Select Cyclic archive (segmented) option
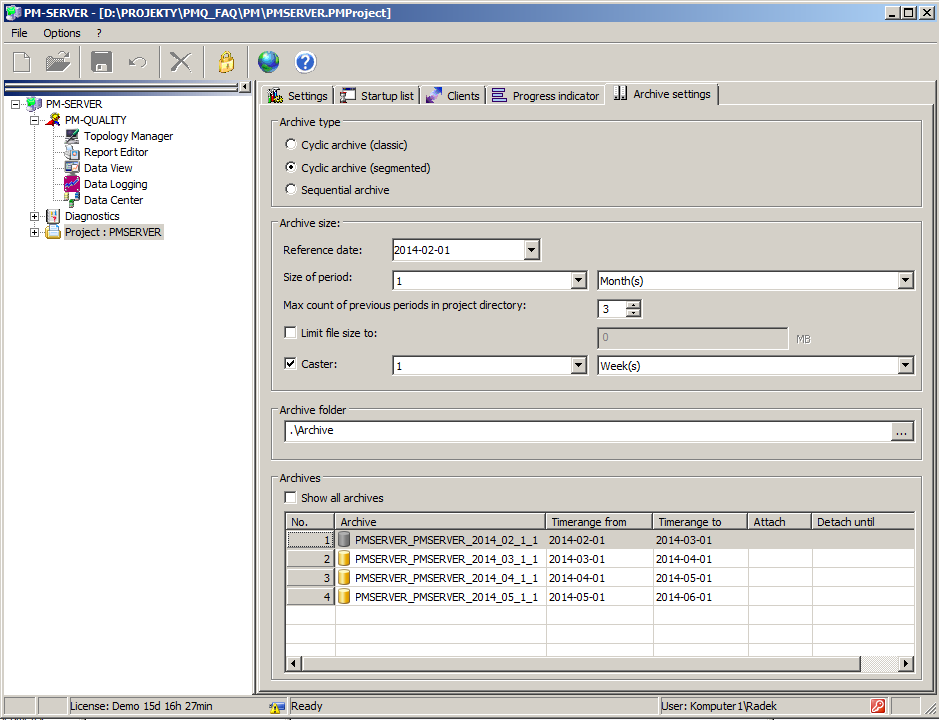The width and height of the screenshot is (939, 720). click(291, 167)
